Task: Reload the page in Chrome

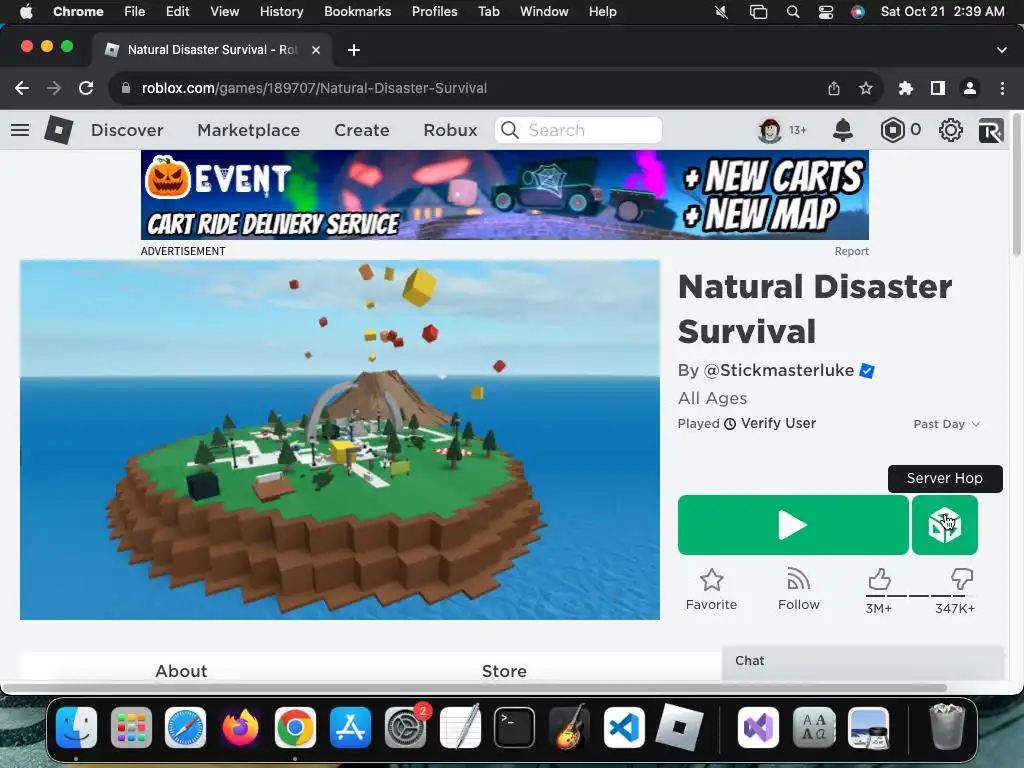Action: tap(86, 88)
